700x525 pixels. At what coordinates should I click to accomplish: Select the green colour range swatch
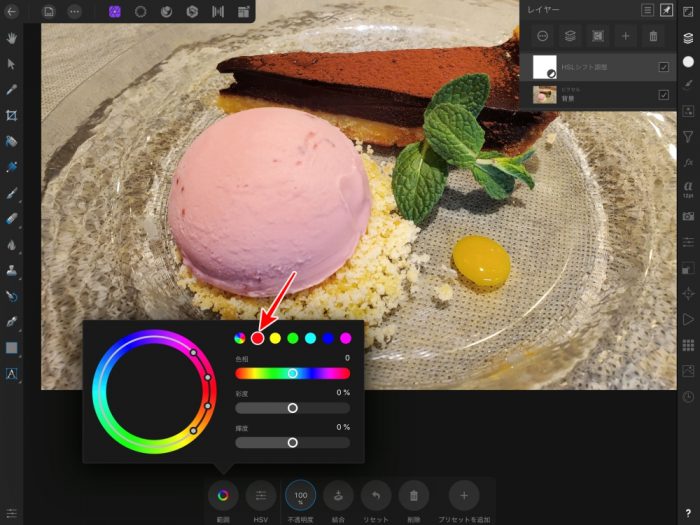click(x=293, y=338)
